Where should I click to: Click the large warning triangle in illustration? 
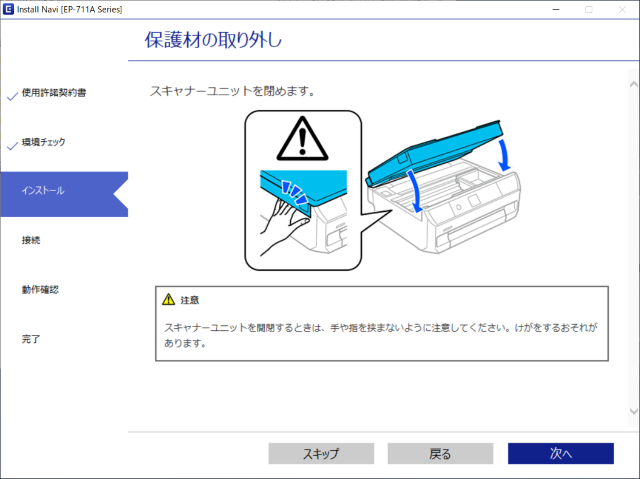[302, 138]
